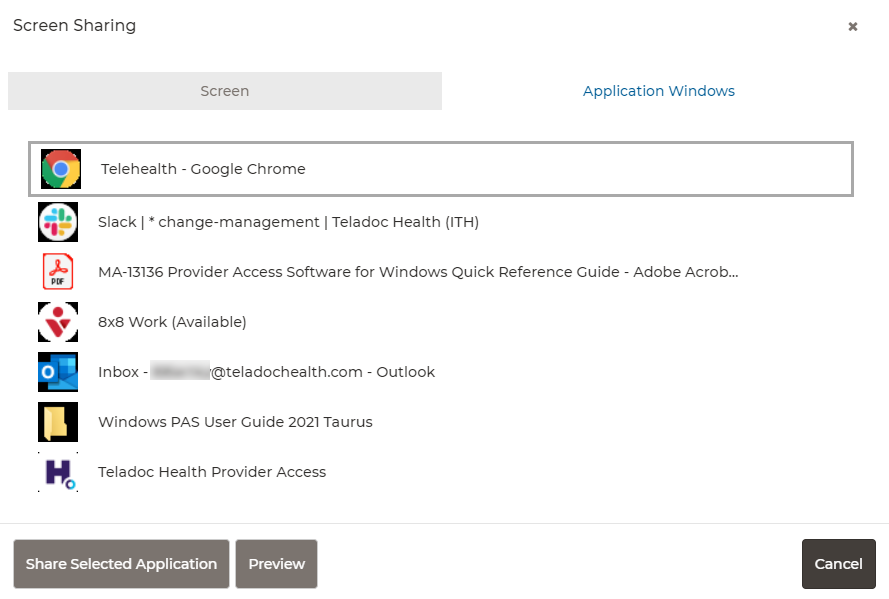Select the Telehealth - Google Chrome window

(x=203, y=169)
